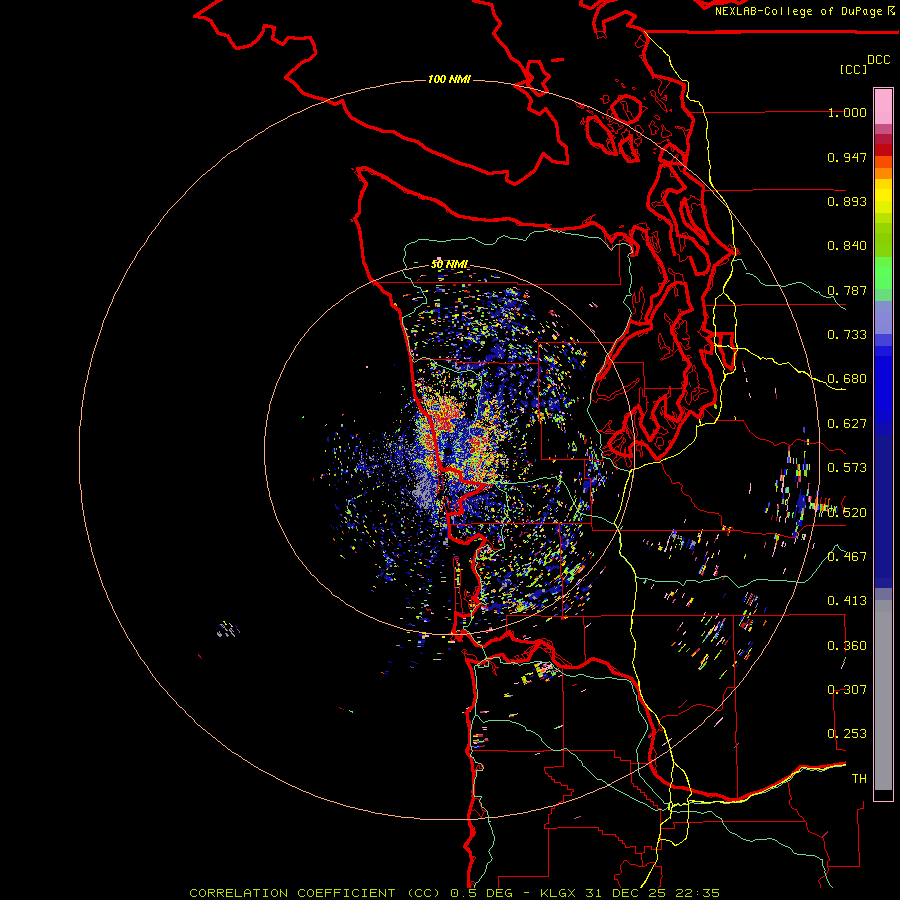The height and width of the screenshot is (900, 900).
Task: Select the 0.733 scale value
Action: (x=847, y=335)
